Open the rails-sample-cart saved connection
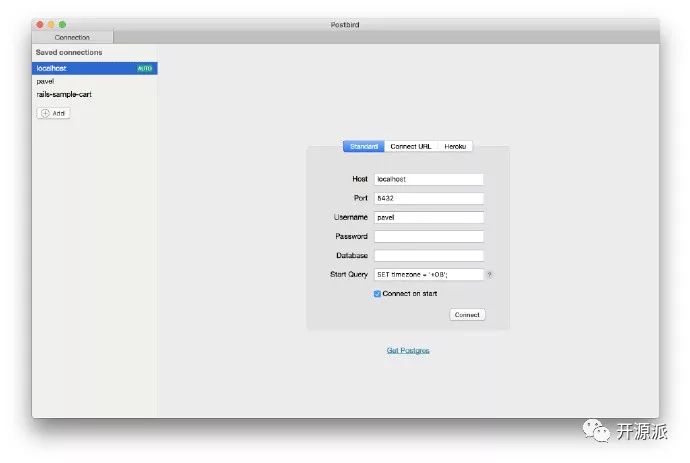The width and height of the screenshot is (690, 463). [94, 94]
